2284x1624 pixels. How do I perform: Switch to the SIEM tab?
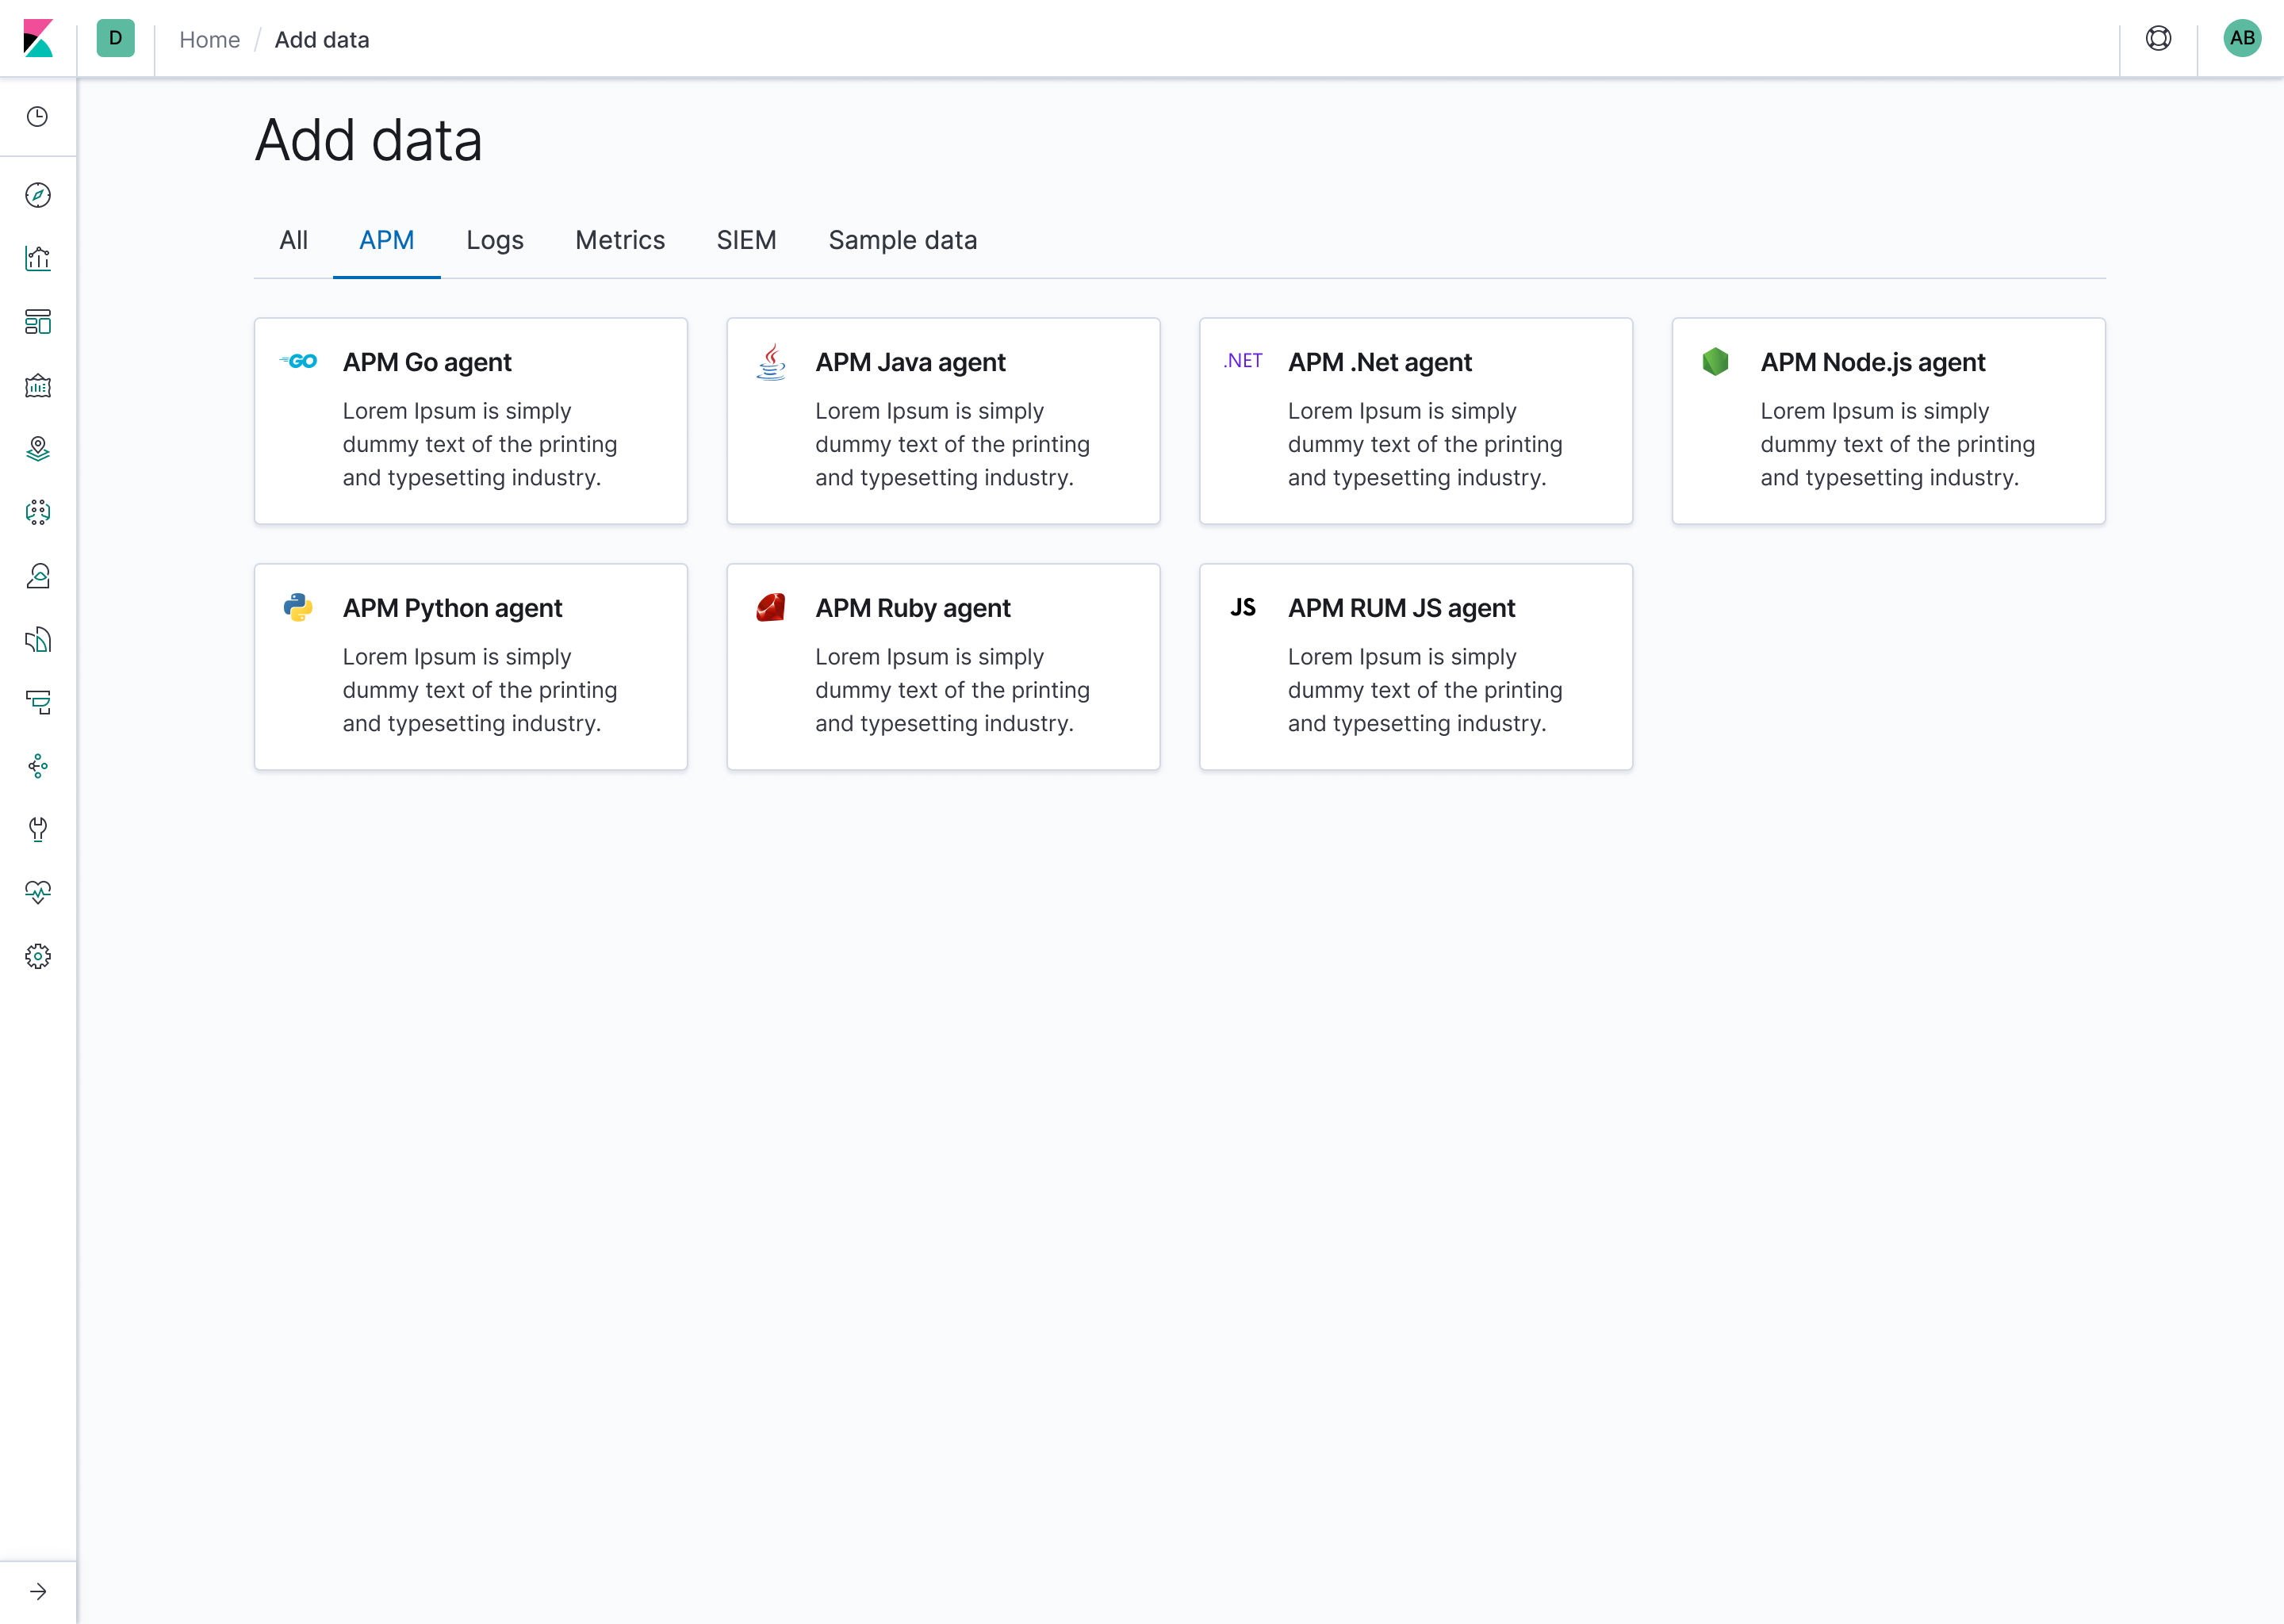(x=746, y=240)
